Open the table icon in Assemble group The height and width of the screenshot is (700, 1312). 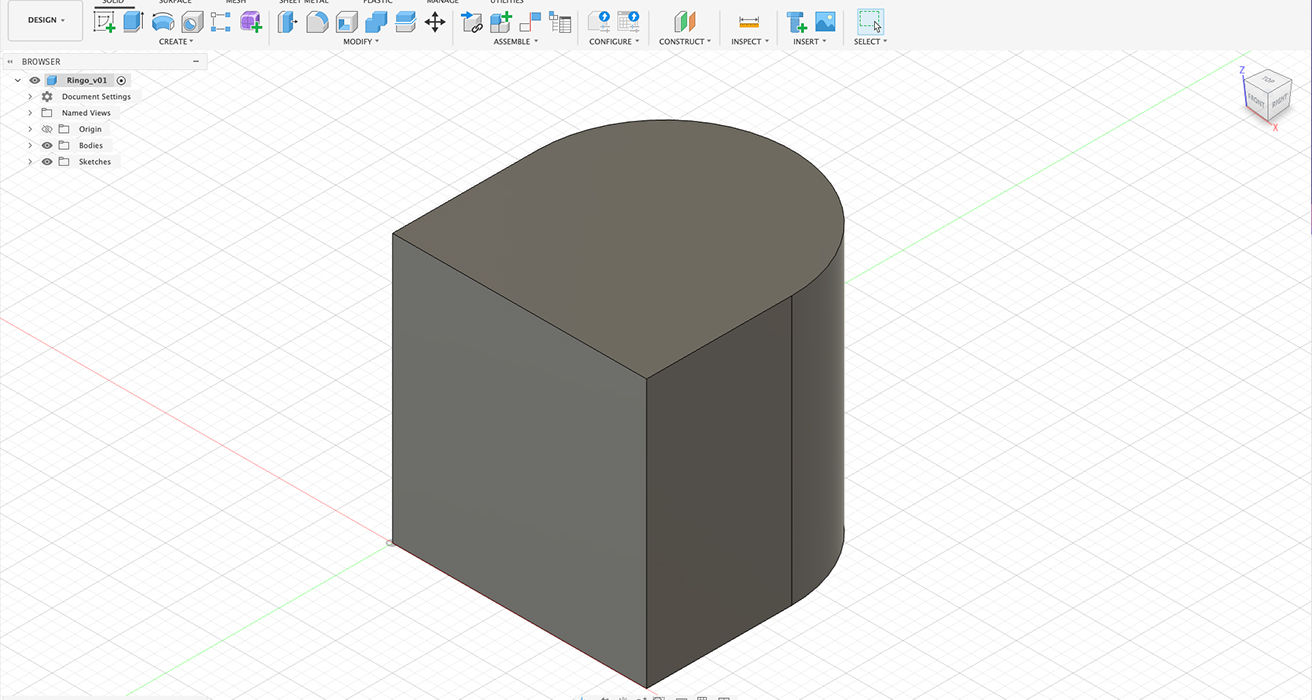tap(560, 21)
